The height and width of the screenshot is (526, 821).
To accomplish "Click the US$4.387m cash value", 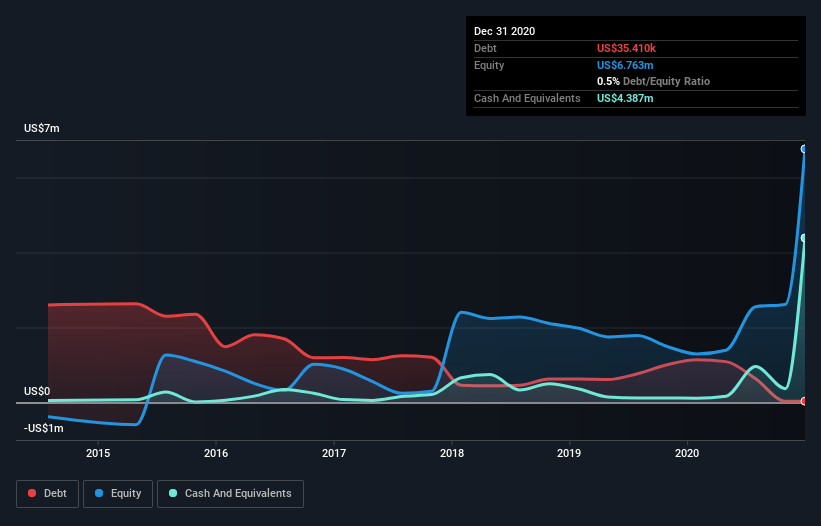I will point(625,98).
